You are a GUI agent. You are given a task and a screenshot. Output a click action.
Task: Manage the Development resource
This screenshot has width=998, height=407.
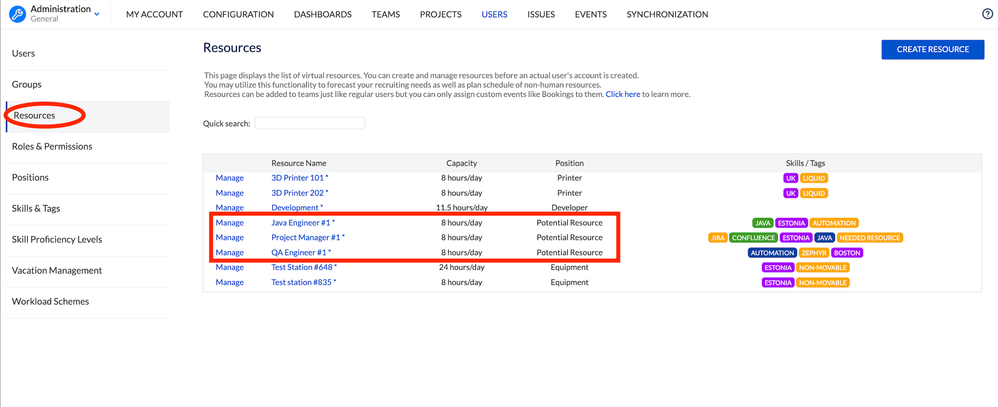(x=230, y=208)
